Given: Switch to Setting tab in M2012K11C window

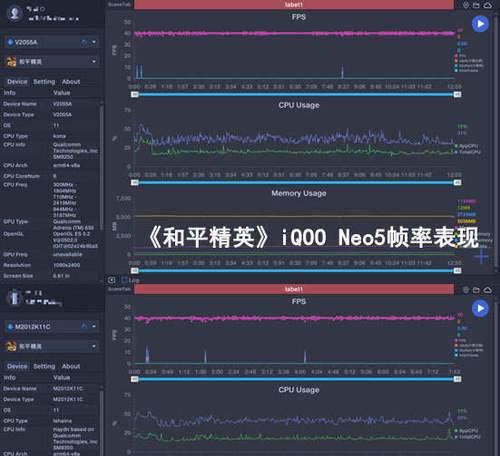Looking at the screenshot, I should point(44,366).
